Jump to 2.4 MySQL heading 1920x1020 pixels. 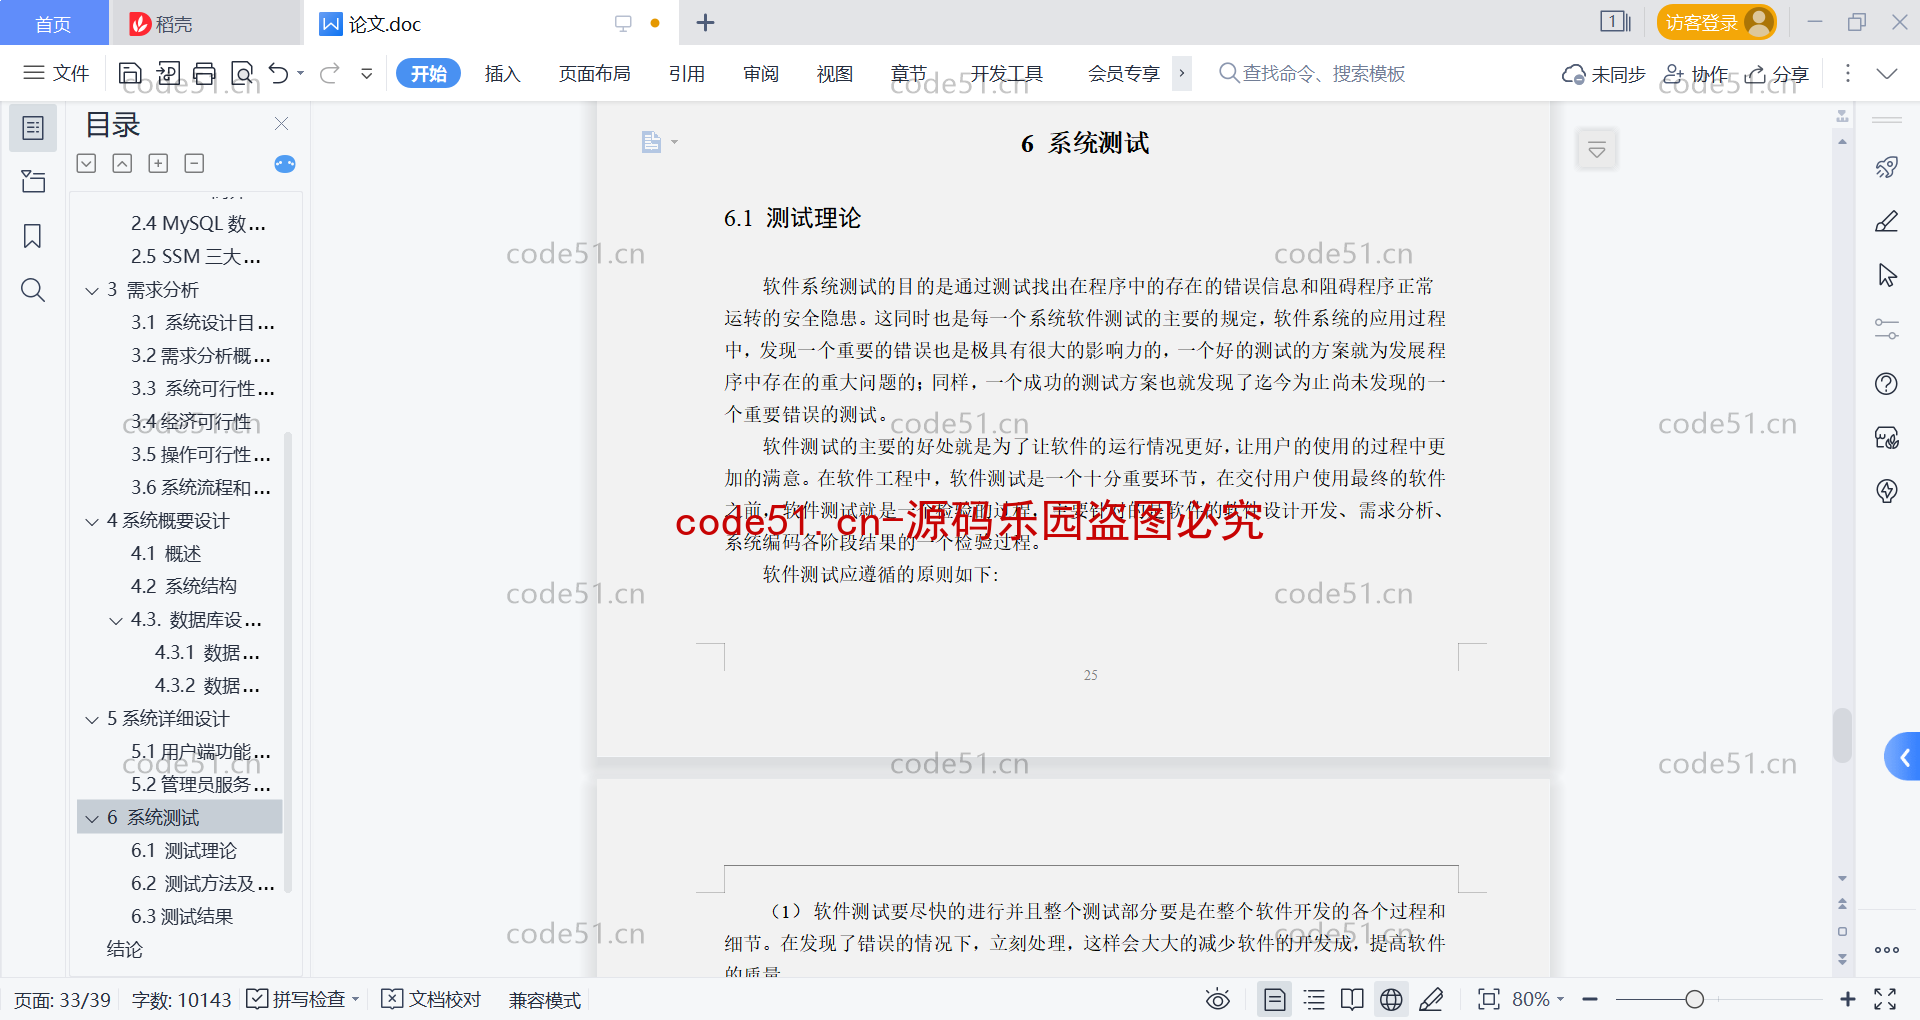(198, 223)
